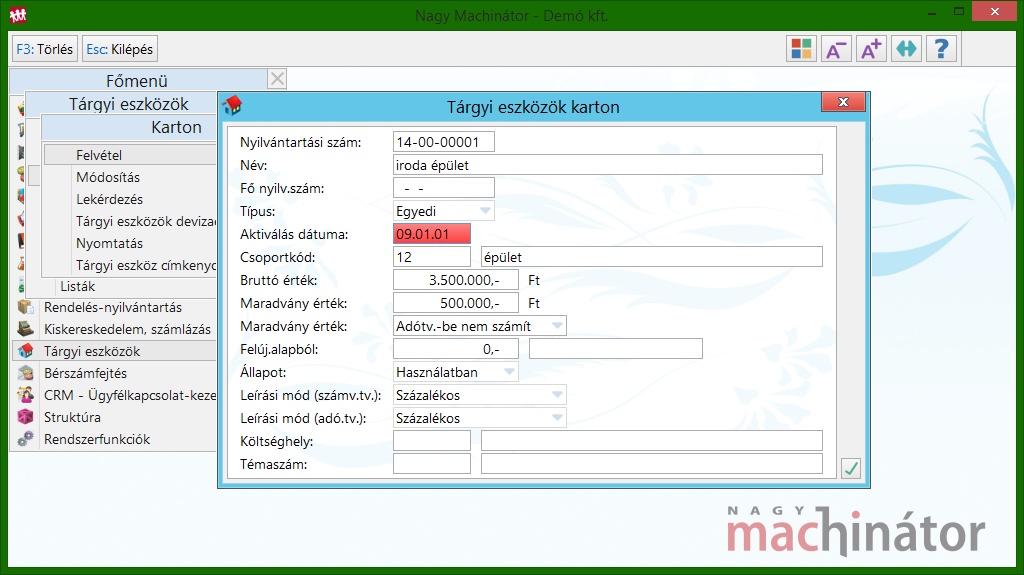Click the Témaszám code field
This screenshot has width=1024, height=575.
(x=432, y=464)
